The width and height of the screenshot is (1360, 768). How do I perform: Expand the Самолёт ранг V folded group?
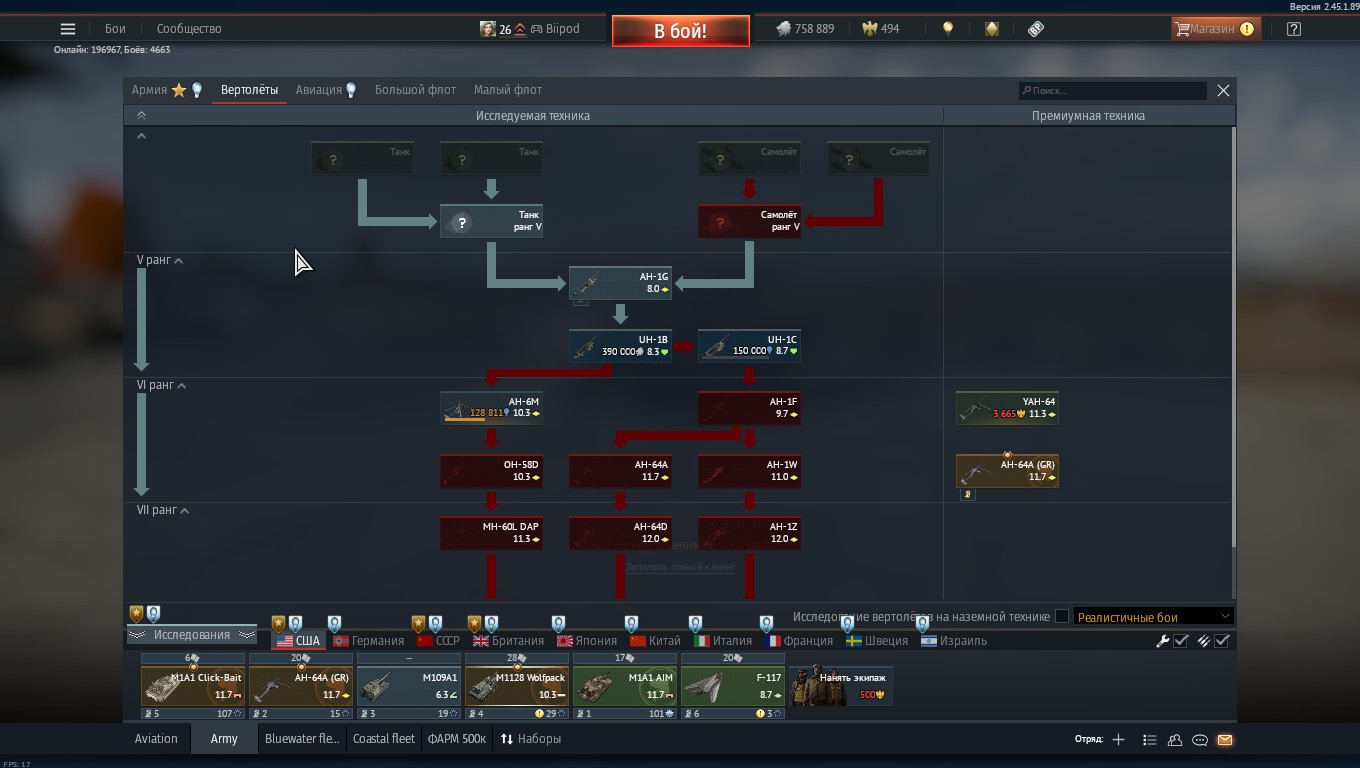(x=749, y=221)
